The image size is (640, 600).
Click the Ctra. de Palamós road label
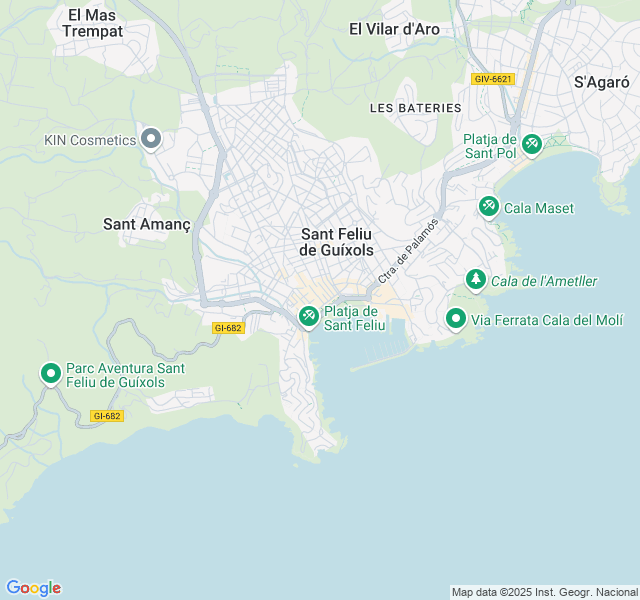(408, 251)
